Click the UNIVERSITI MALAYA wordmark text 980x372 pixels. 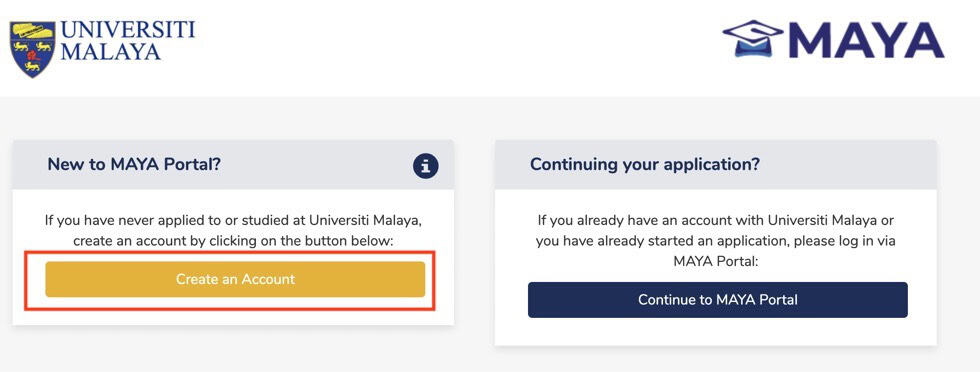(128, 41)
